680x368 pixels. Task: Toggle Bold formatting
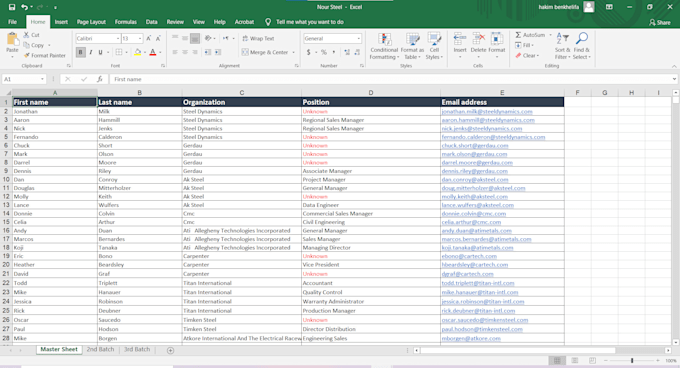(81, 52)
